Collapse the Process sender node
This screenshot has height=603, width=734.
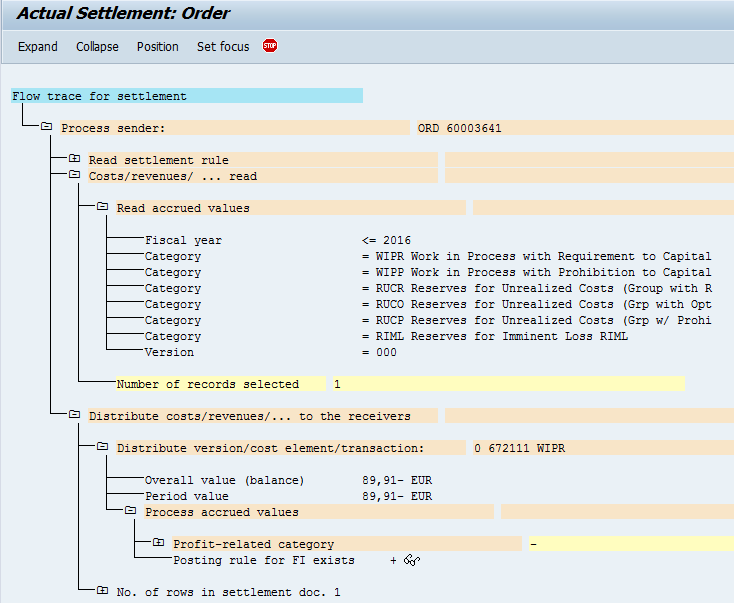pos(46,126)
